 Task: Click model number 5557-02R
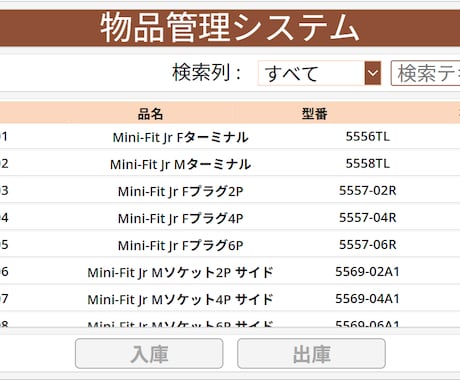coord(367,191)
